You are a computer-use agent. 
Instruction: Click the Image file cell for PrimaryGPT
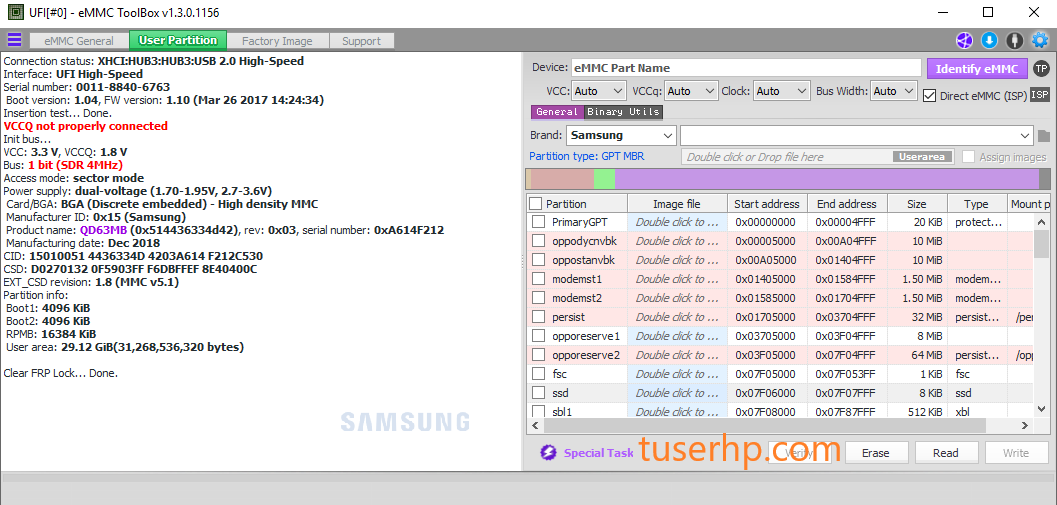(677, 222)
